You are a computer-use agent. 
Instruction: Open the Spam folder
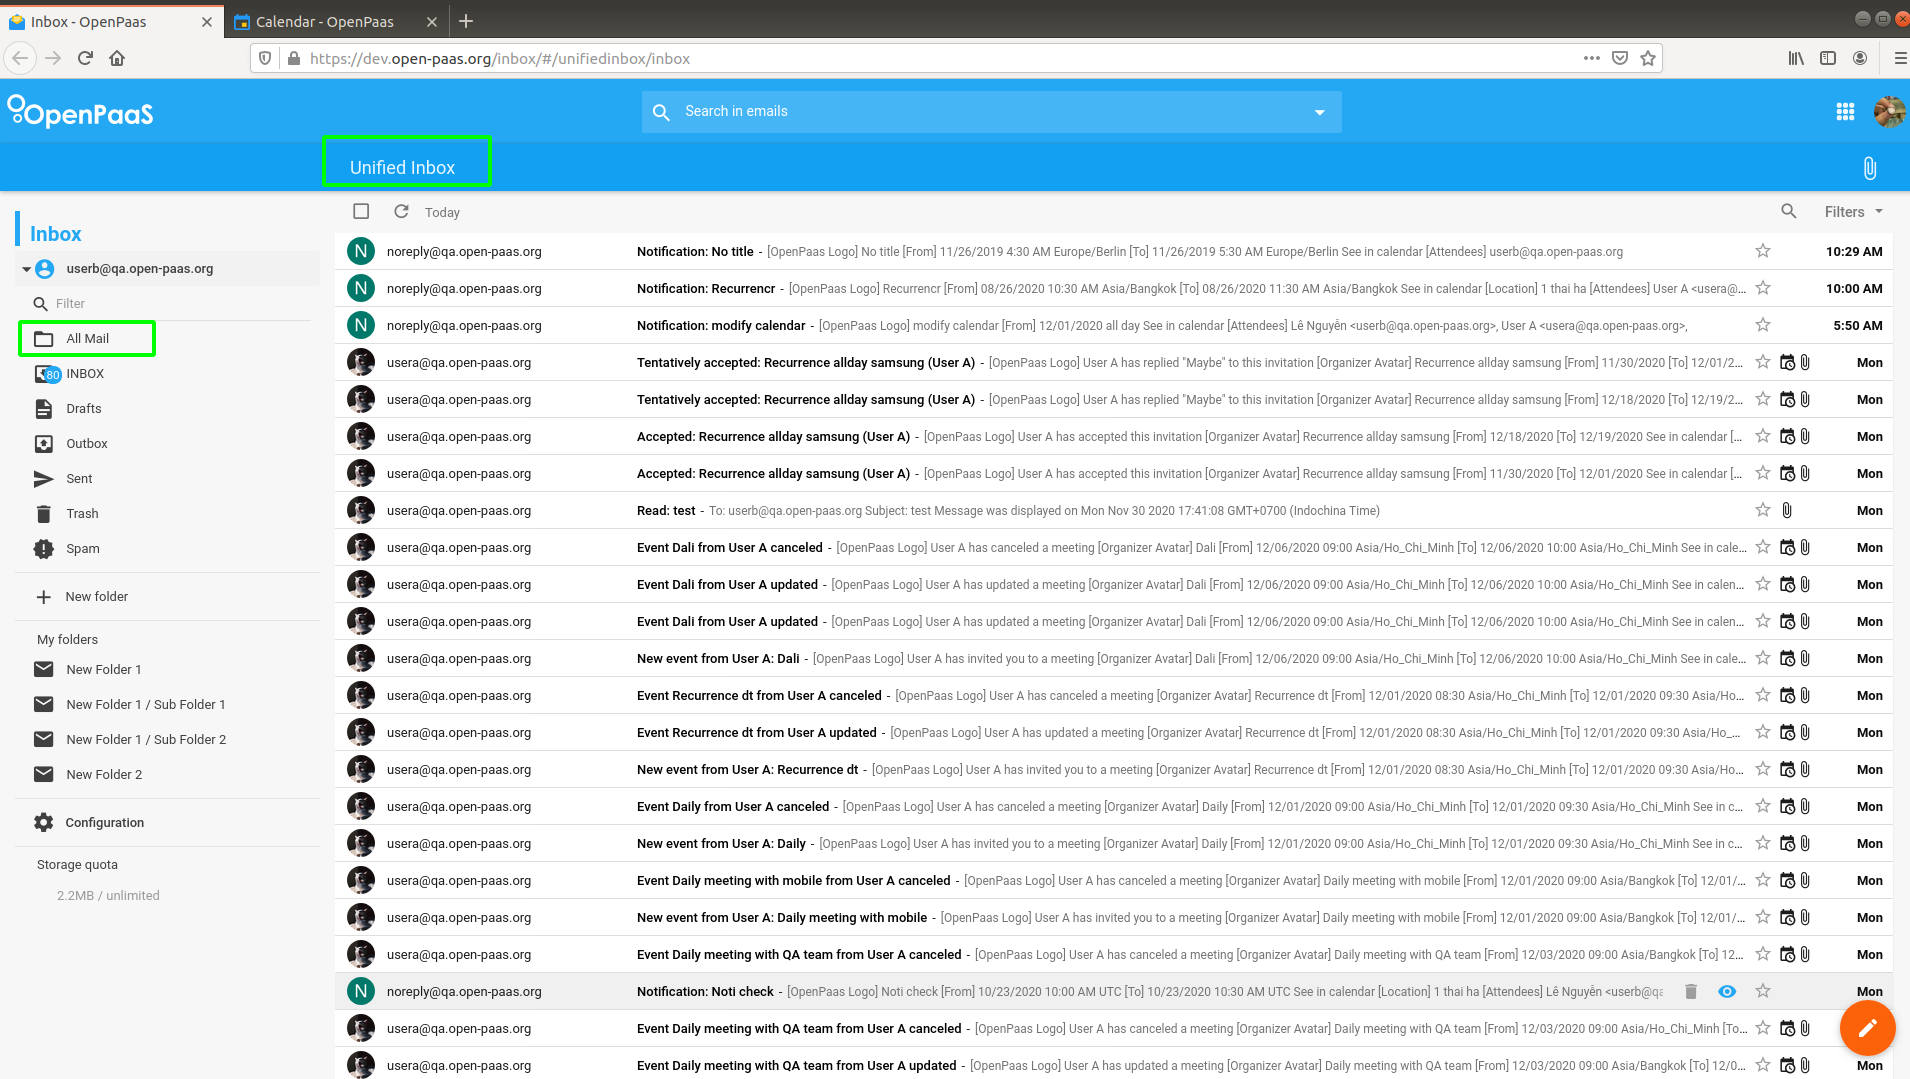[x=82, y=548]
